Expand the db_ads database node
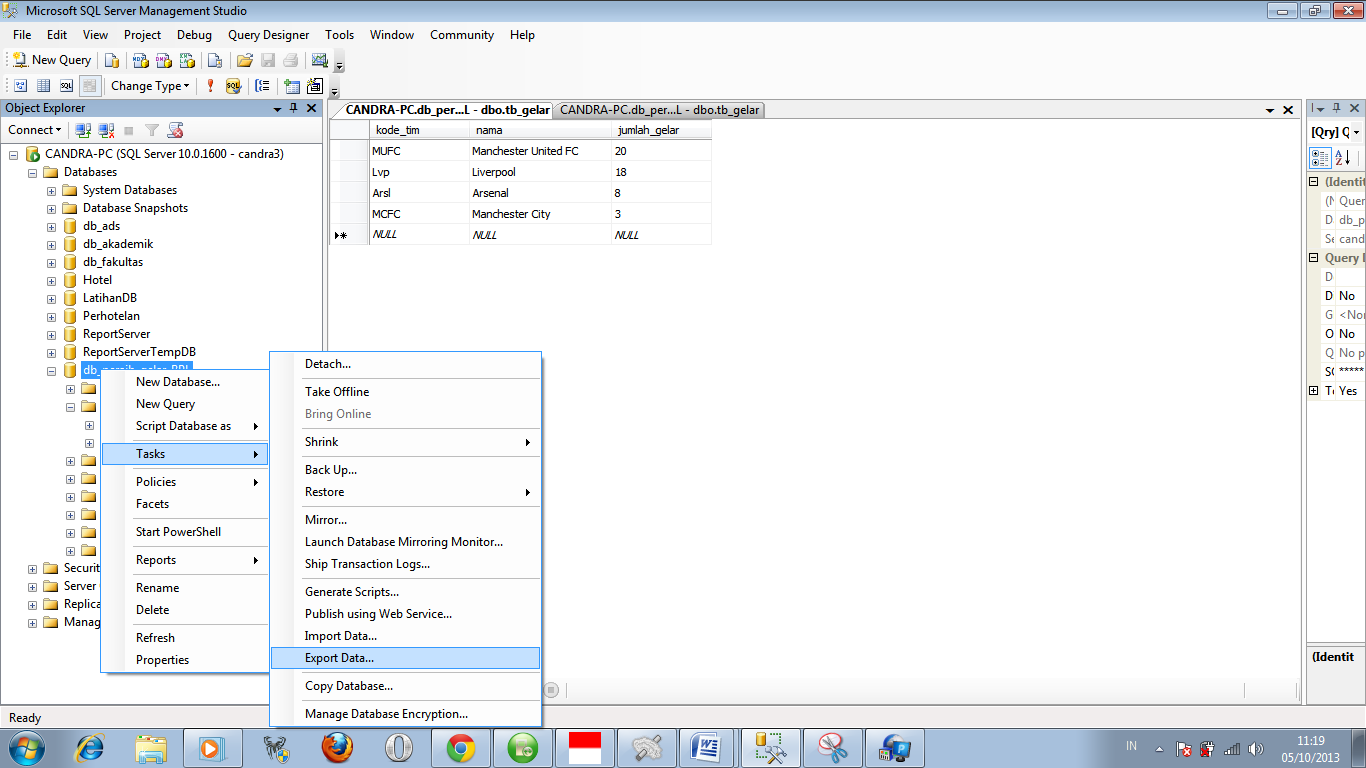Image resolution: width=1366 pixels, height=768 pixels. (x=51, y=226)
